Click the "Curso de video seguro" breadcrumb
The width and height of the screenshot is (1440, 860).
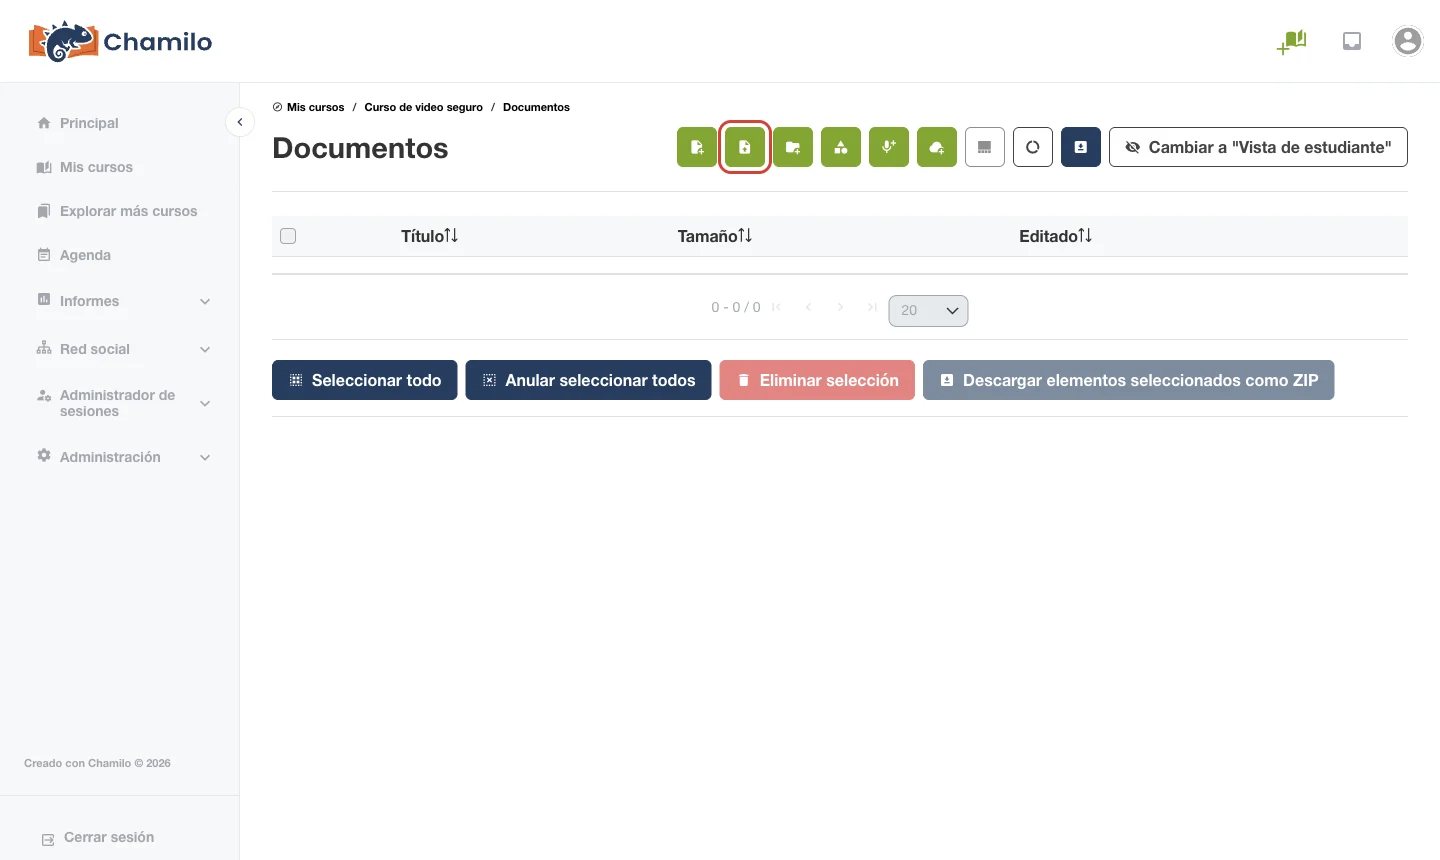(423, 107)
